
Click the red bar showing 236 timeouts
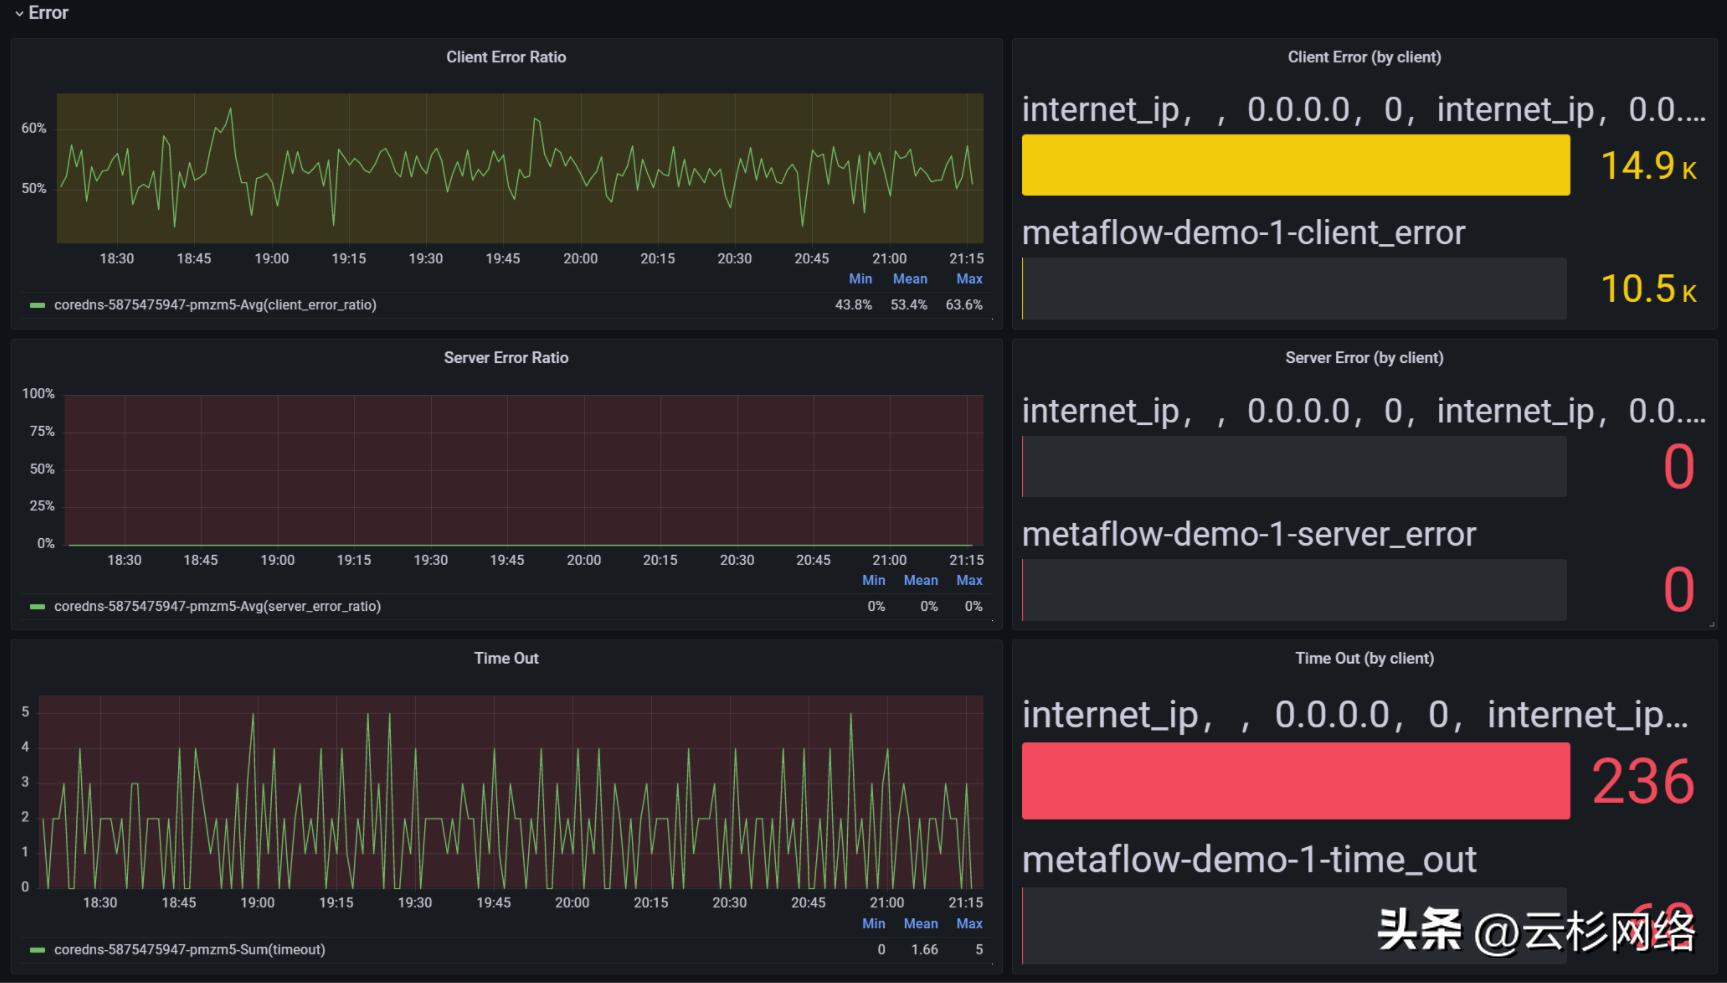coord(1294,781)
